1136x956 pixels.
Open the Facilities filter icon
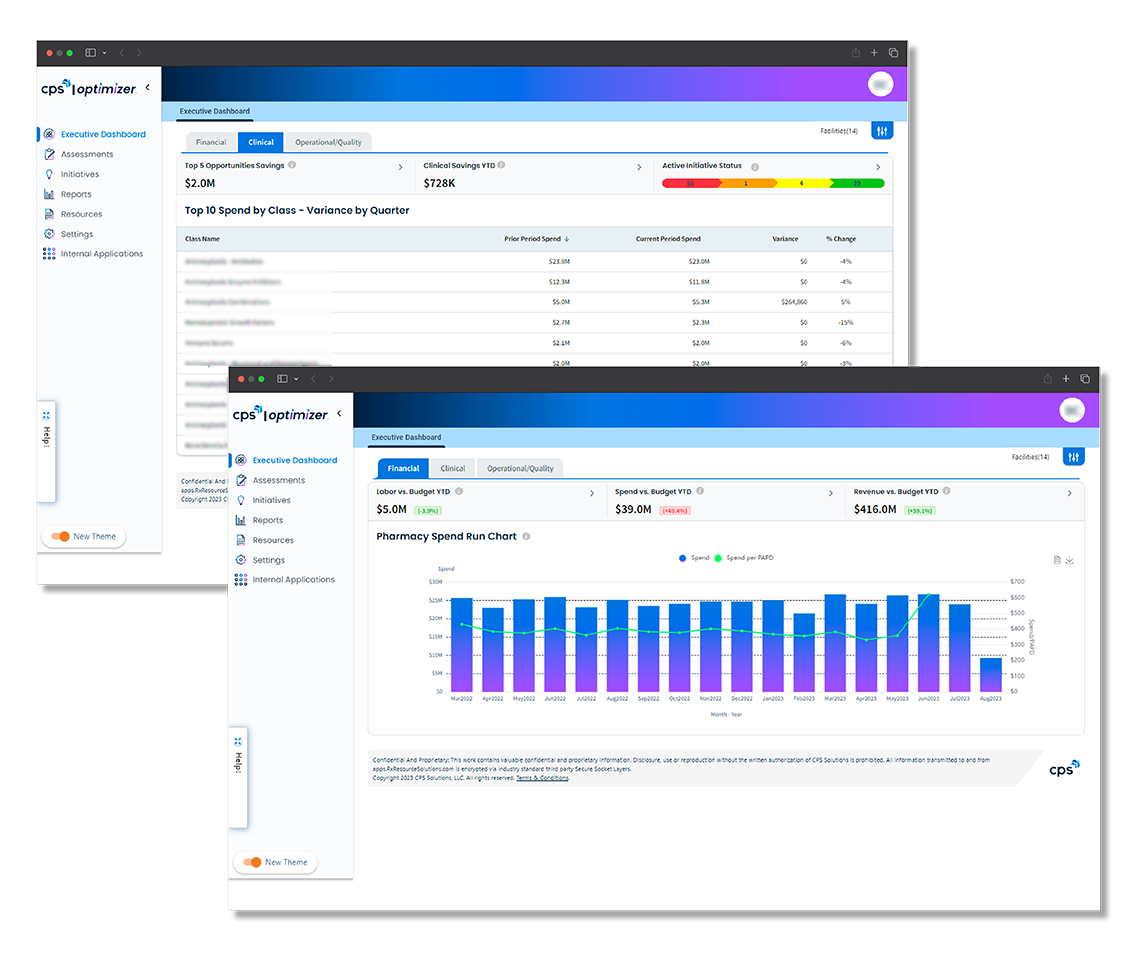click(1073, 456)
